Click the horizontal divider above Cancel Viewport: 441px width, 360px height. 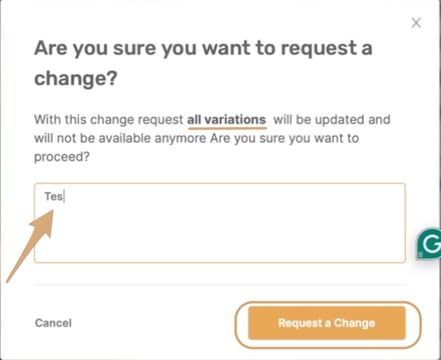[220, 285]
